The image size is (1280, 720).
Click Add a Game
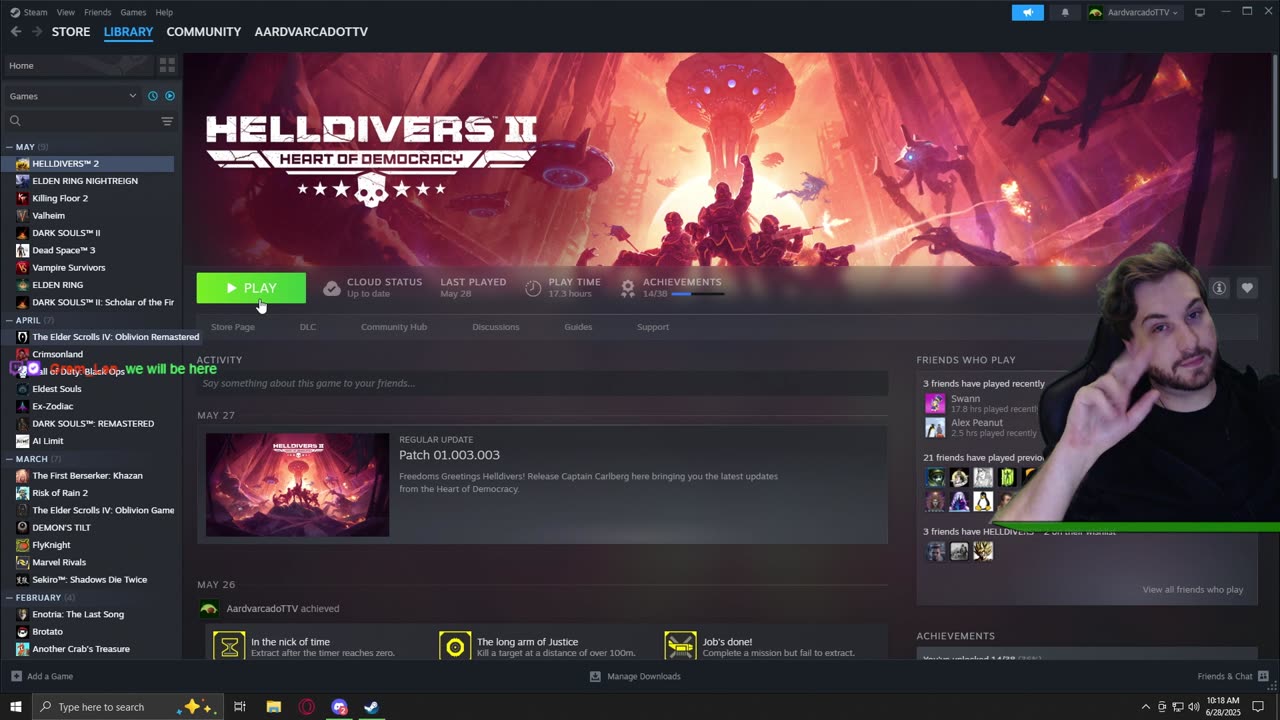pos(42,676)
